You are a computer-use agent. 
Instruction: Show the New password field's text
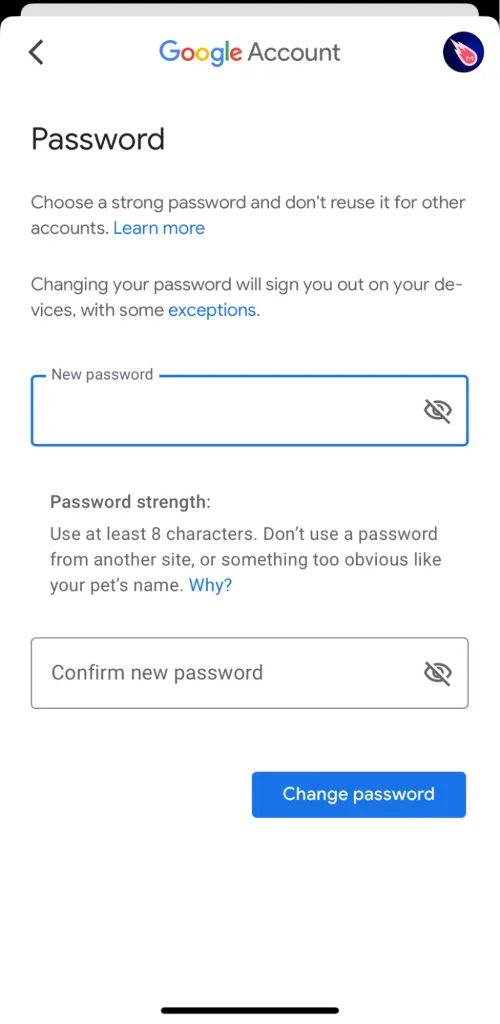coord(438,411)
